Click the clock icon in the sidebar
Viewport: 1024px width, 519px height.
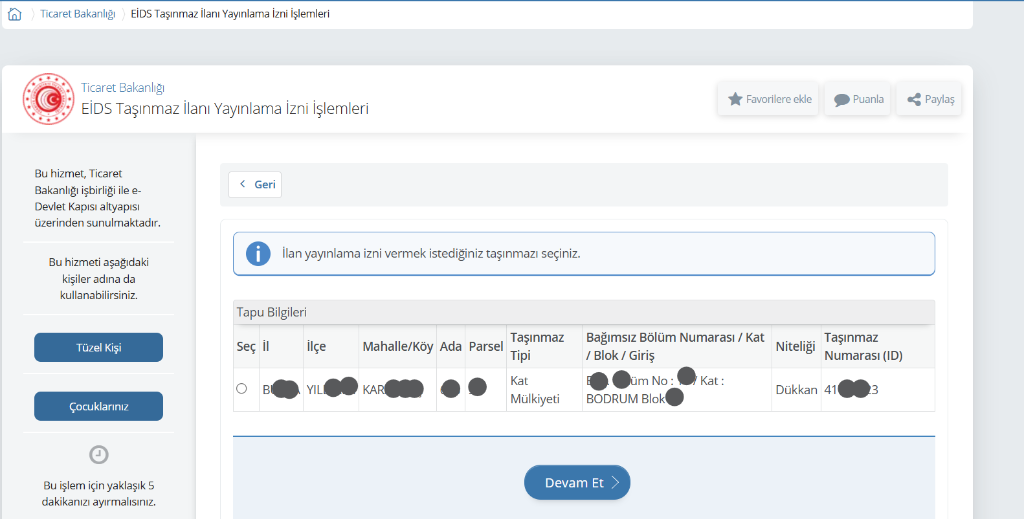(x=99, y=454)
